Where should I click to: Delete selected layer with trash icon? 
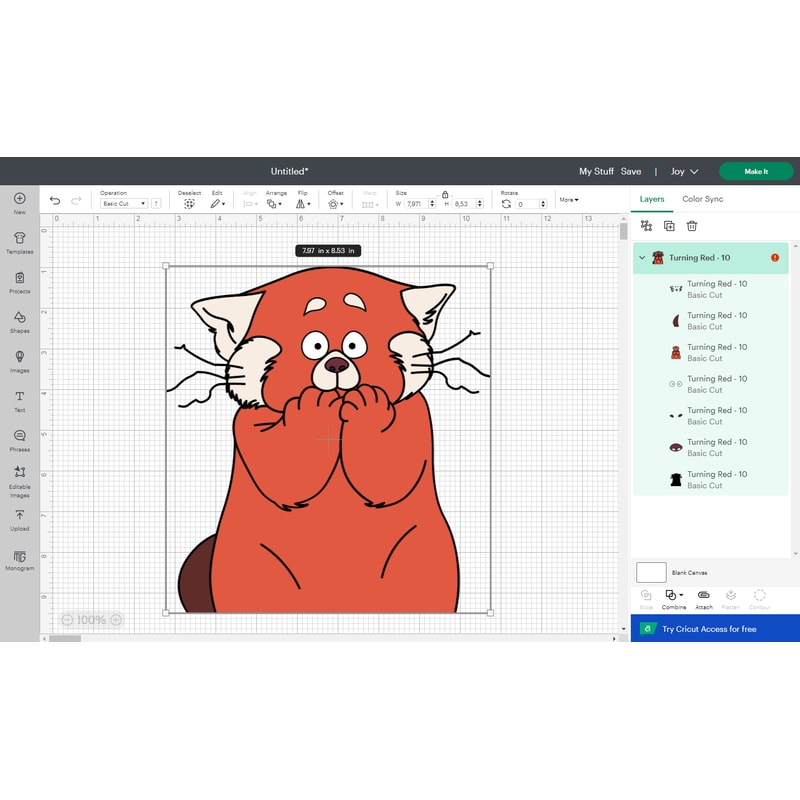(692, 227)
